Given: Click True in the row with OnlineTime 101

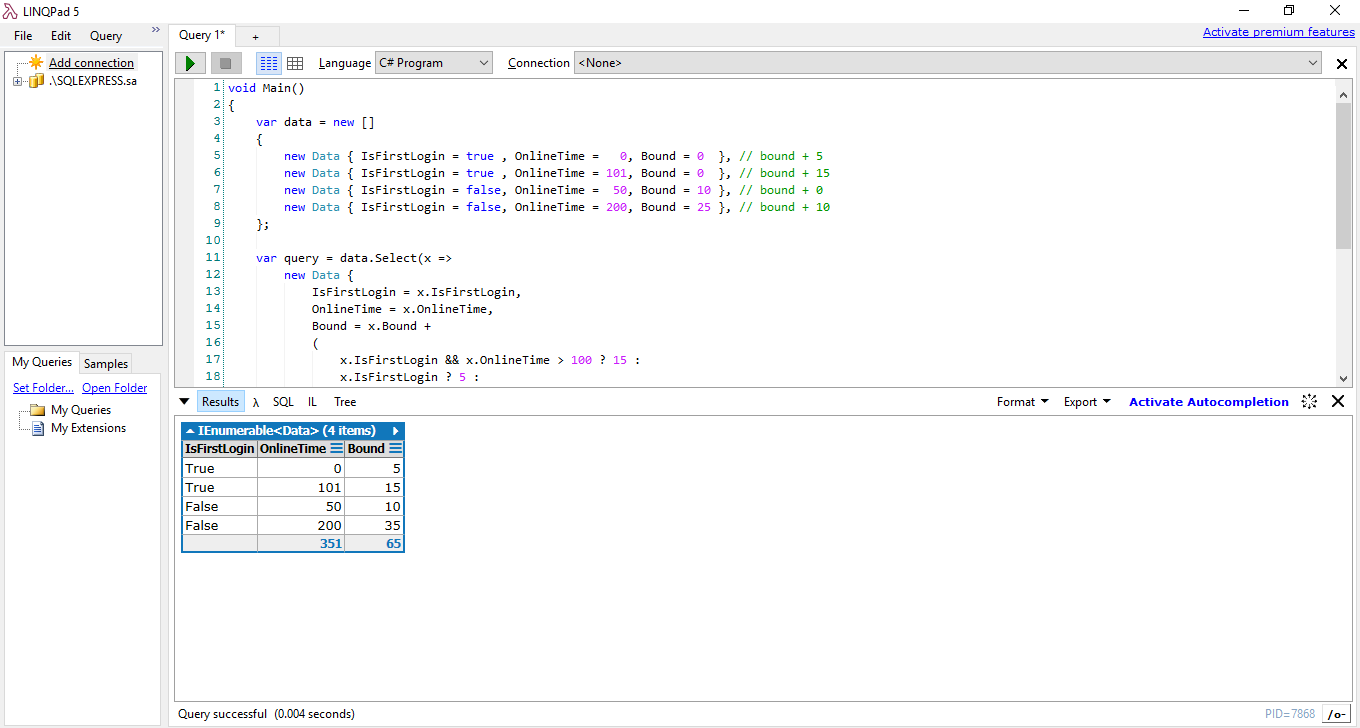Looking at the screenshot, I should pos(219,488).
